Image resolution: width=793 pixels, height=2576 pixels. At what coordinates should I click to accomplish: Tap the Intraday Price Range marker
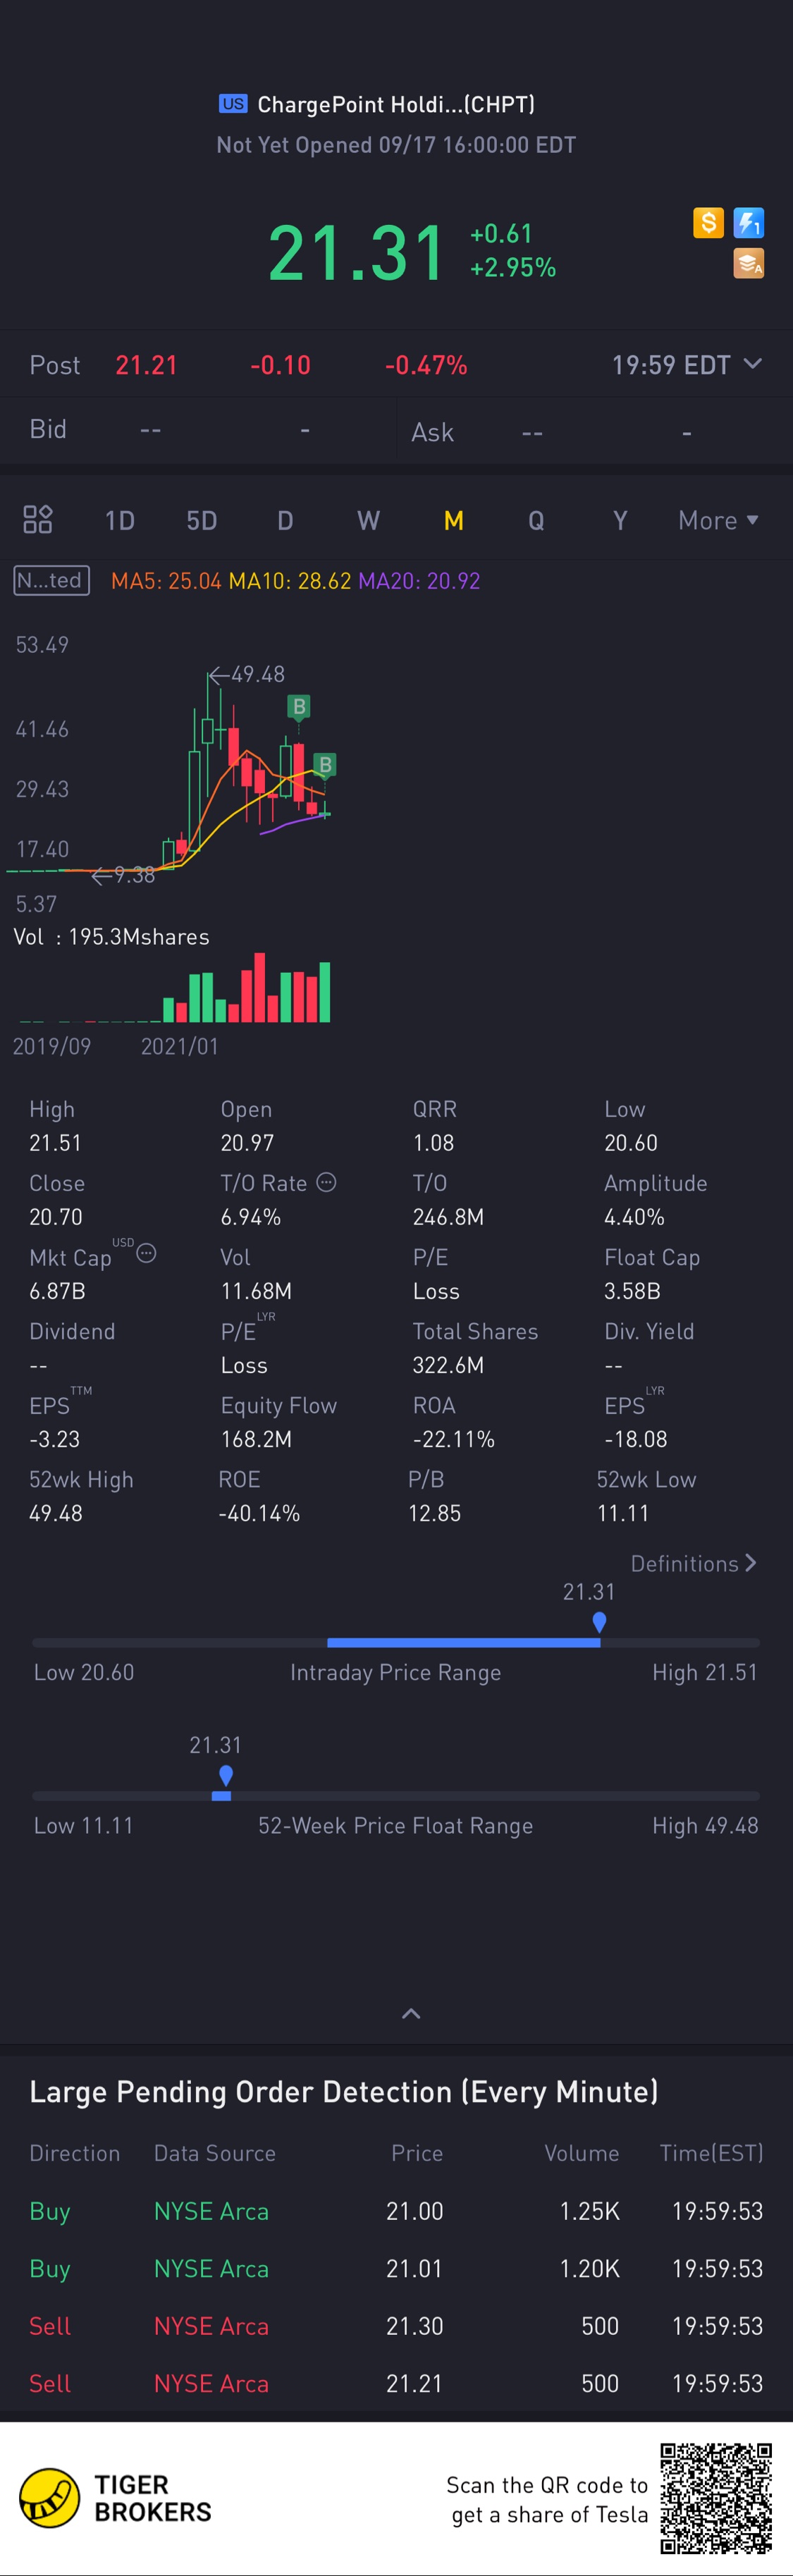[599, 1622]
